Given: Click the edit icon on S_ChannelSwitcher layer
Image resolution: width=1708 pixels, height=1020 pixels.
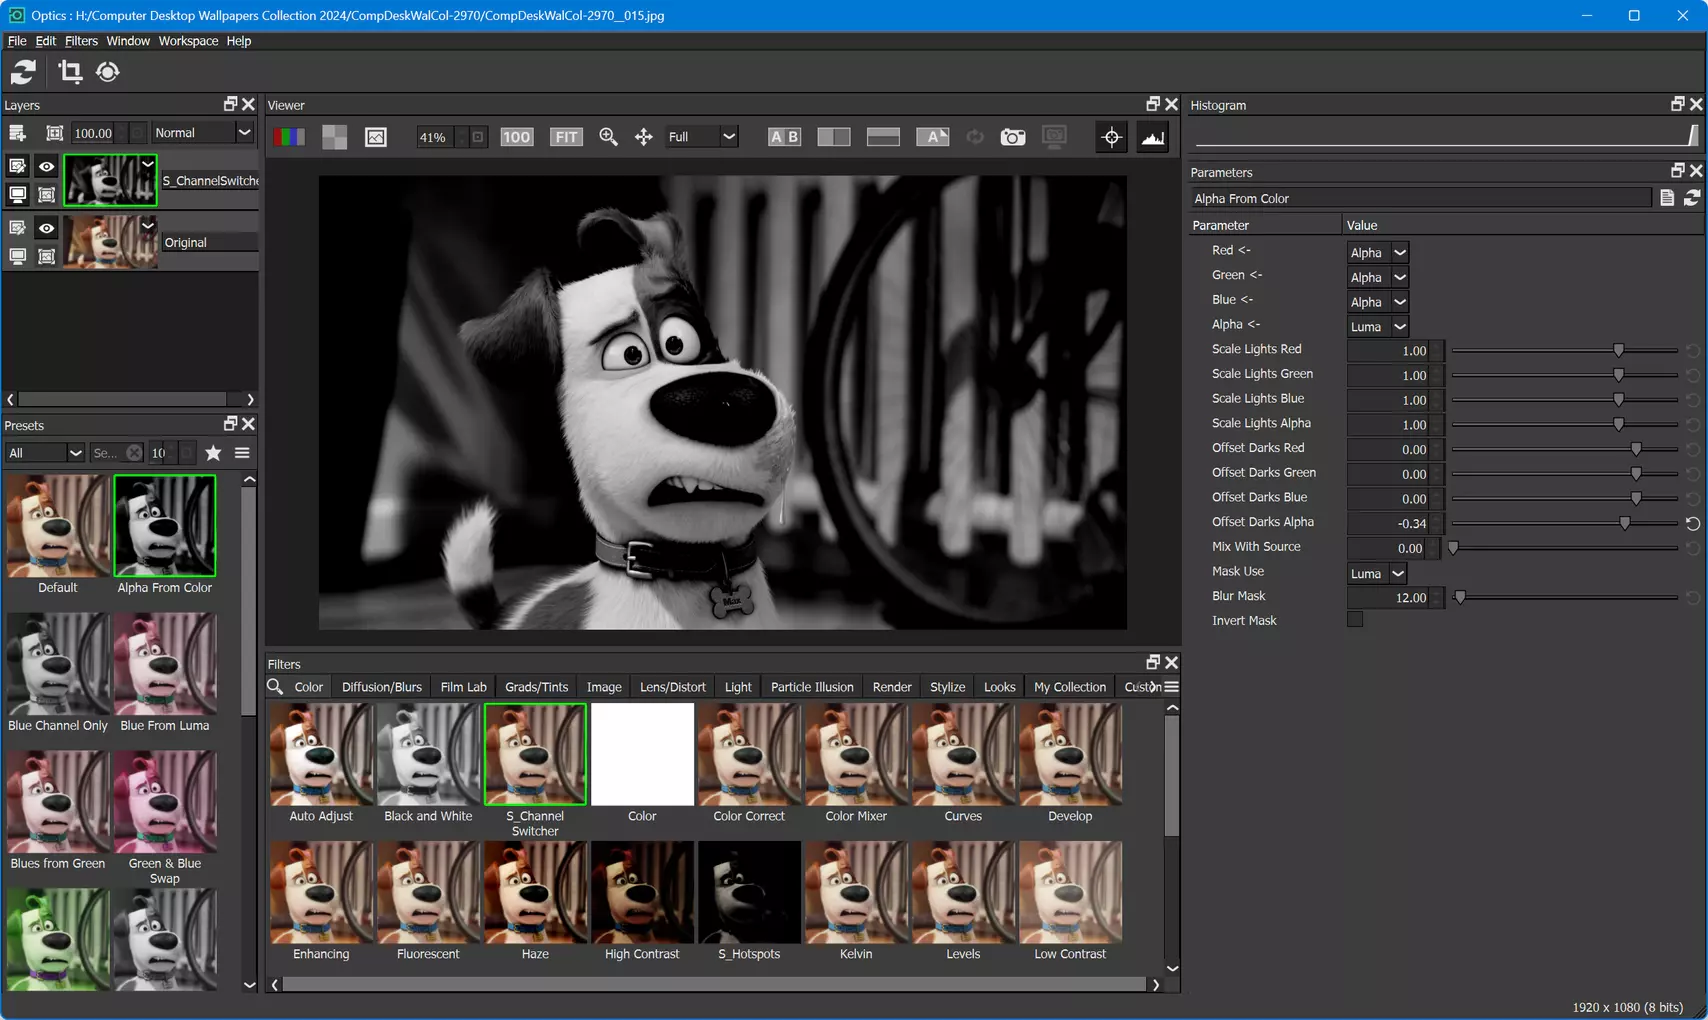Looking at the screenshot, I should click(x=17, y=166).
